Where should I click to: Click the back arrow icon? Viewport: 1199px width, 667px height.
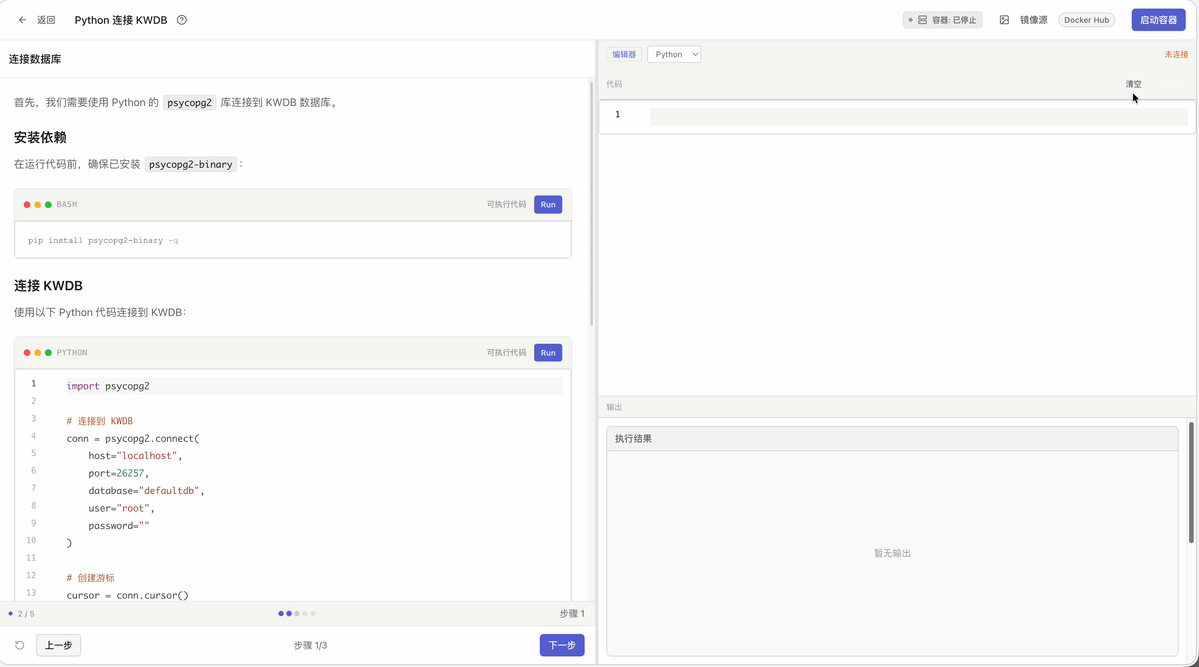coord(22,20)
